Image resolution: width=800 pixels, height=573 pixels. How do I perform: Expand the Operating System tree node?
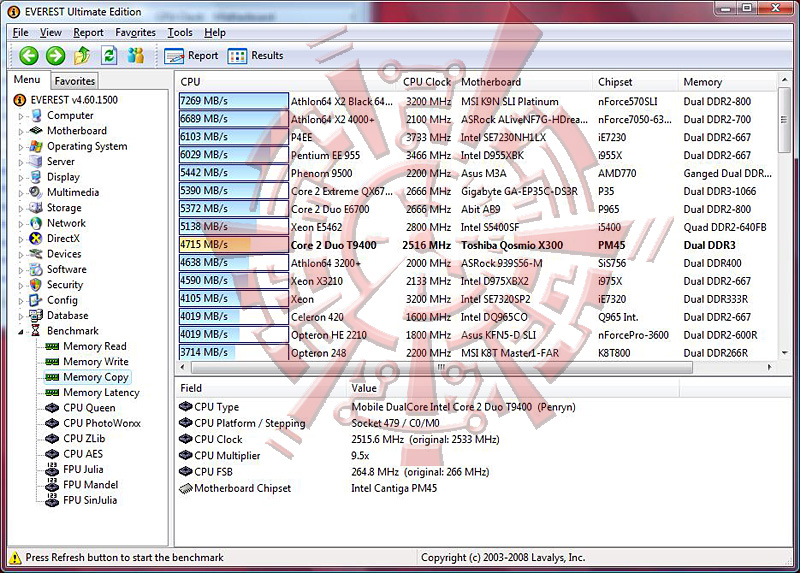pos(21,147)
